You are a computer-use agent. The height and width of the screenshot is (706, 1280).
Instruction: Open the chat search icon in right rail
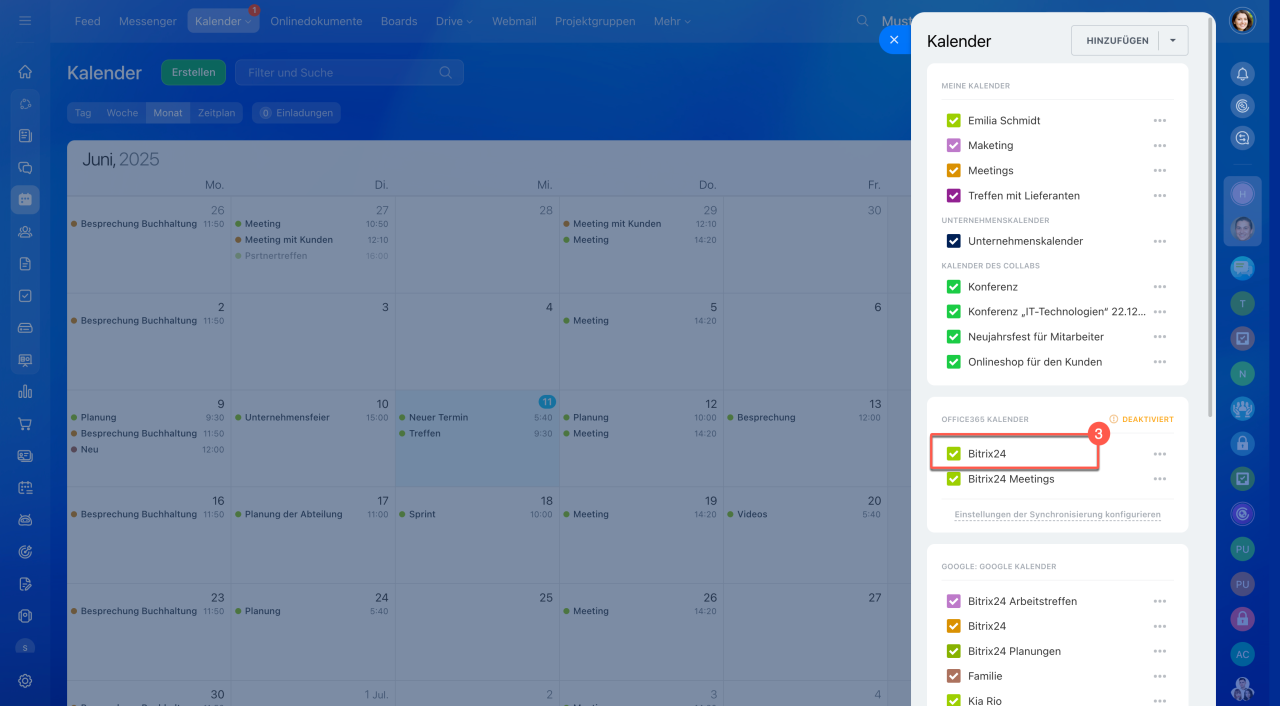[x=1242, y=138]
